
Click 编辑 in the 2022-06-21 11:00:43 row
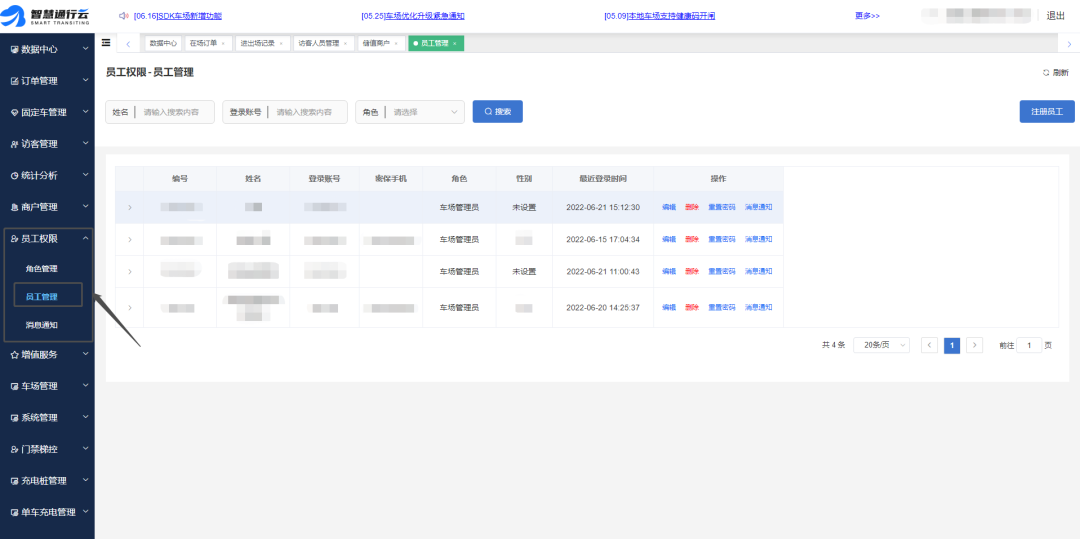tap(669, 271)
